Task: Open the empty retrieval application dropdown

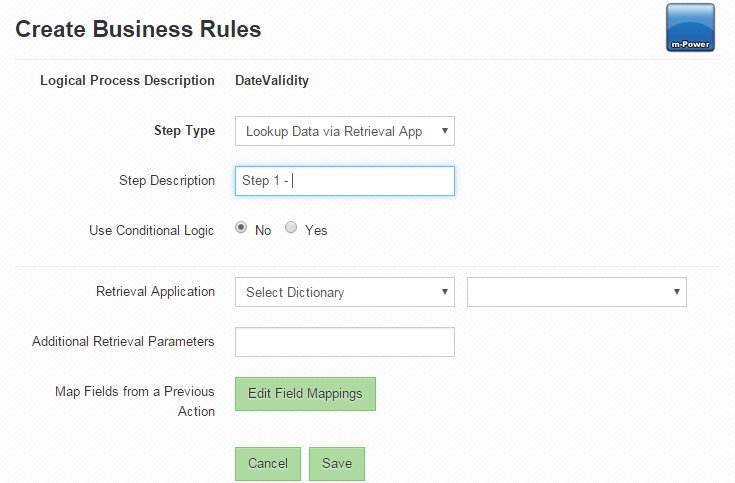Action: click(577, 292)
